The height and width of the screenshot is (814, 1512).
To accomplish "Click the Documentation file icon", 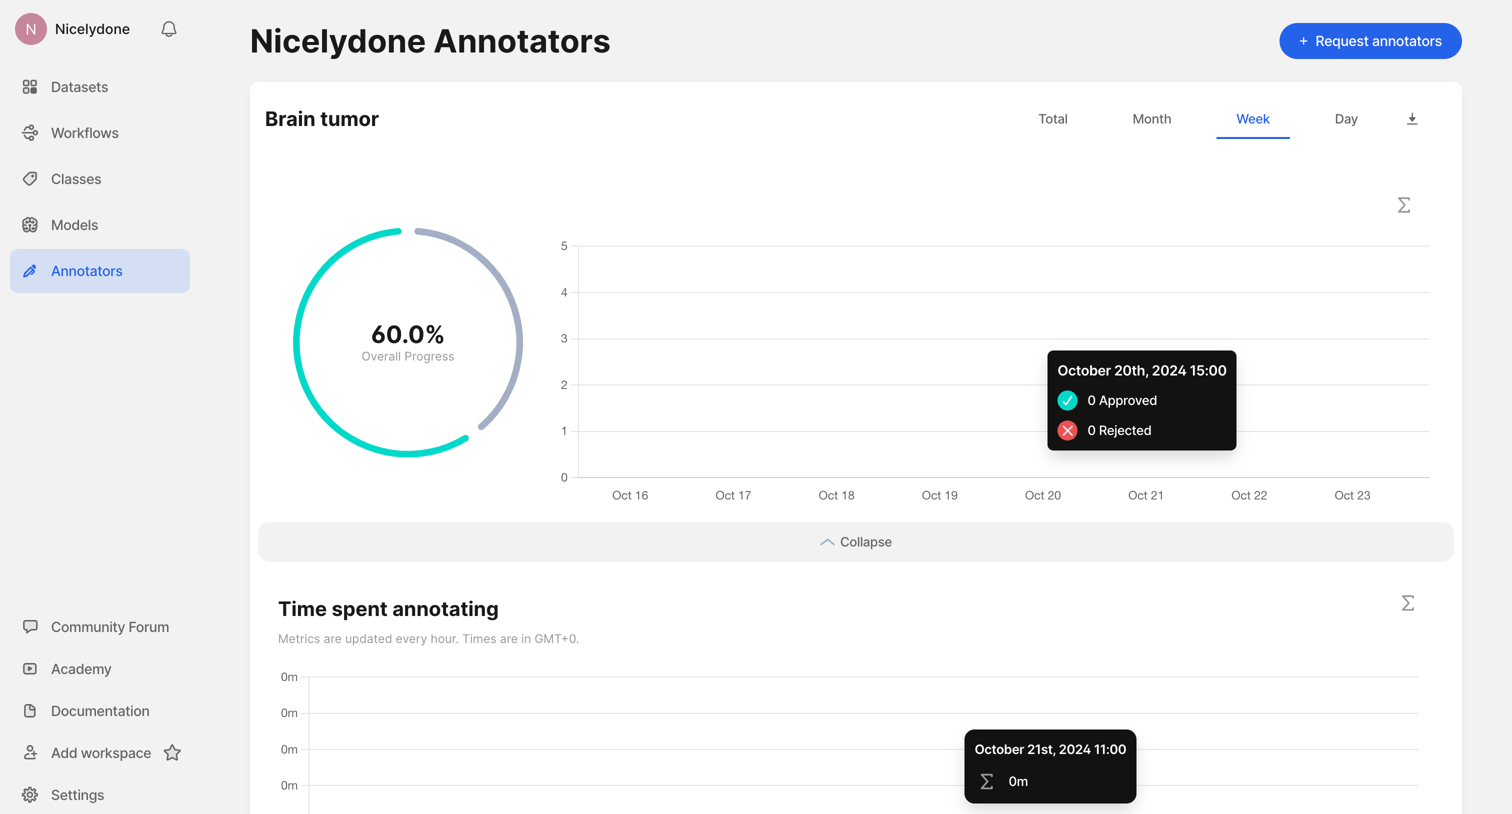I will (x=30, y=711).
